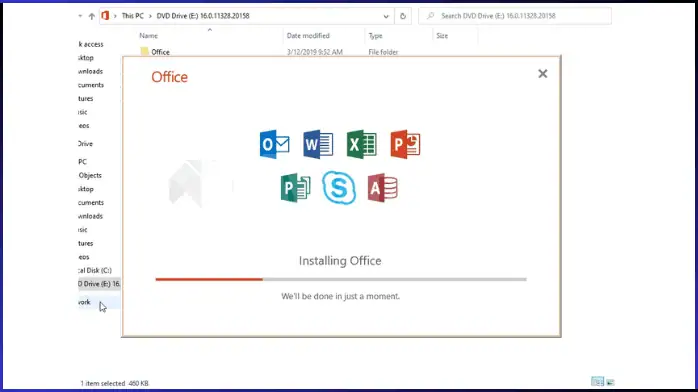
Task: Open the recent locations dropdown arrow
Action: [x=80, y=16]
